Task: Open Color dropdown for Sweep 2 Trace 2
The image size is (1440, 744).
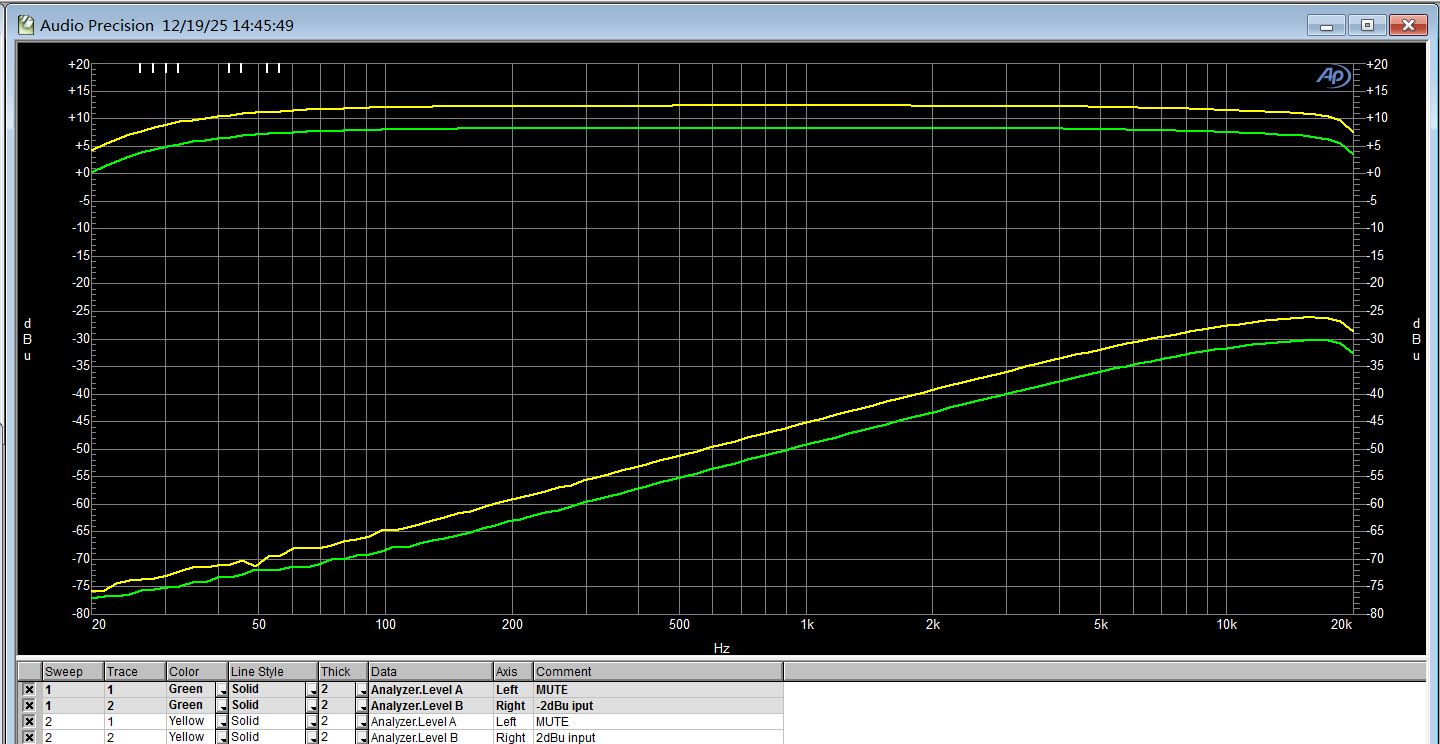Action: tap(222, 738)
